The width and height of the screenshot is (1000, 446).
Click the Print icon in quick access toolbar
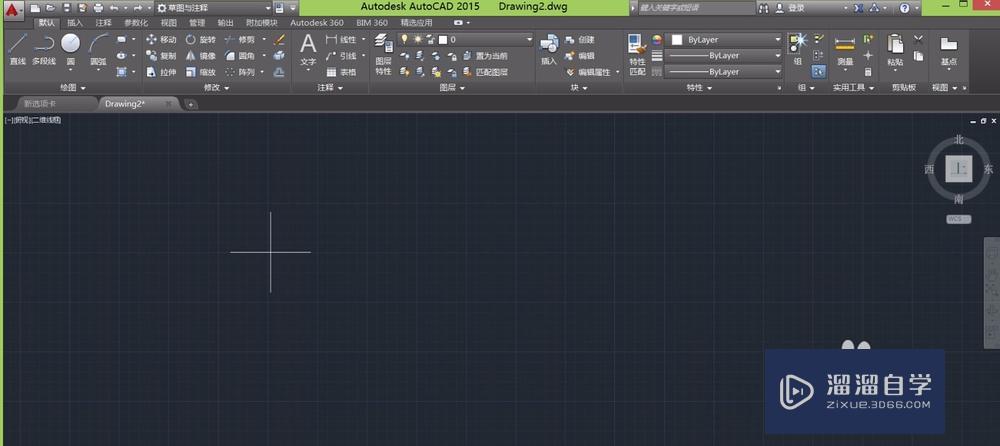pyautogui.click(x=98, y=8)
